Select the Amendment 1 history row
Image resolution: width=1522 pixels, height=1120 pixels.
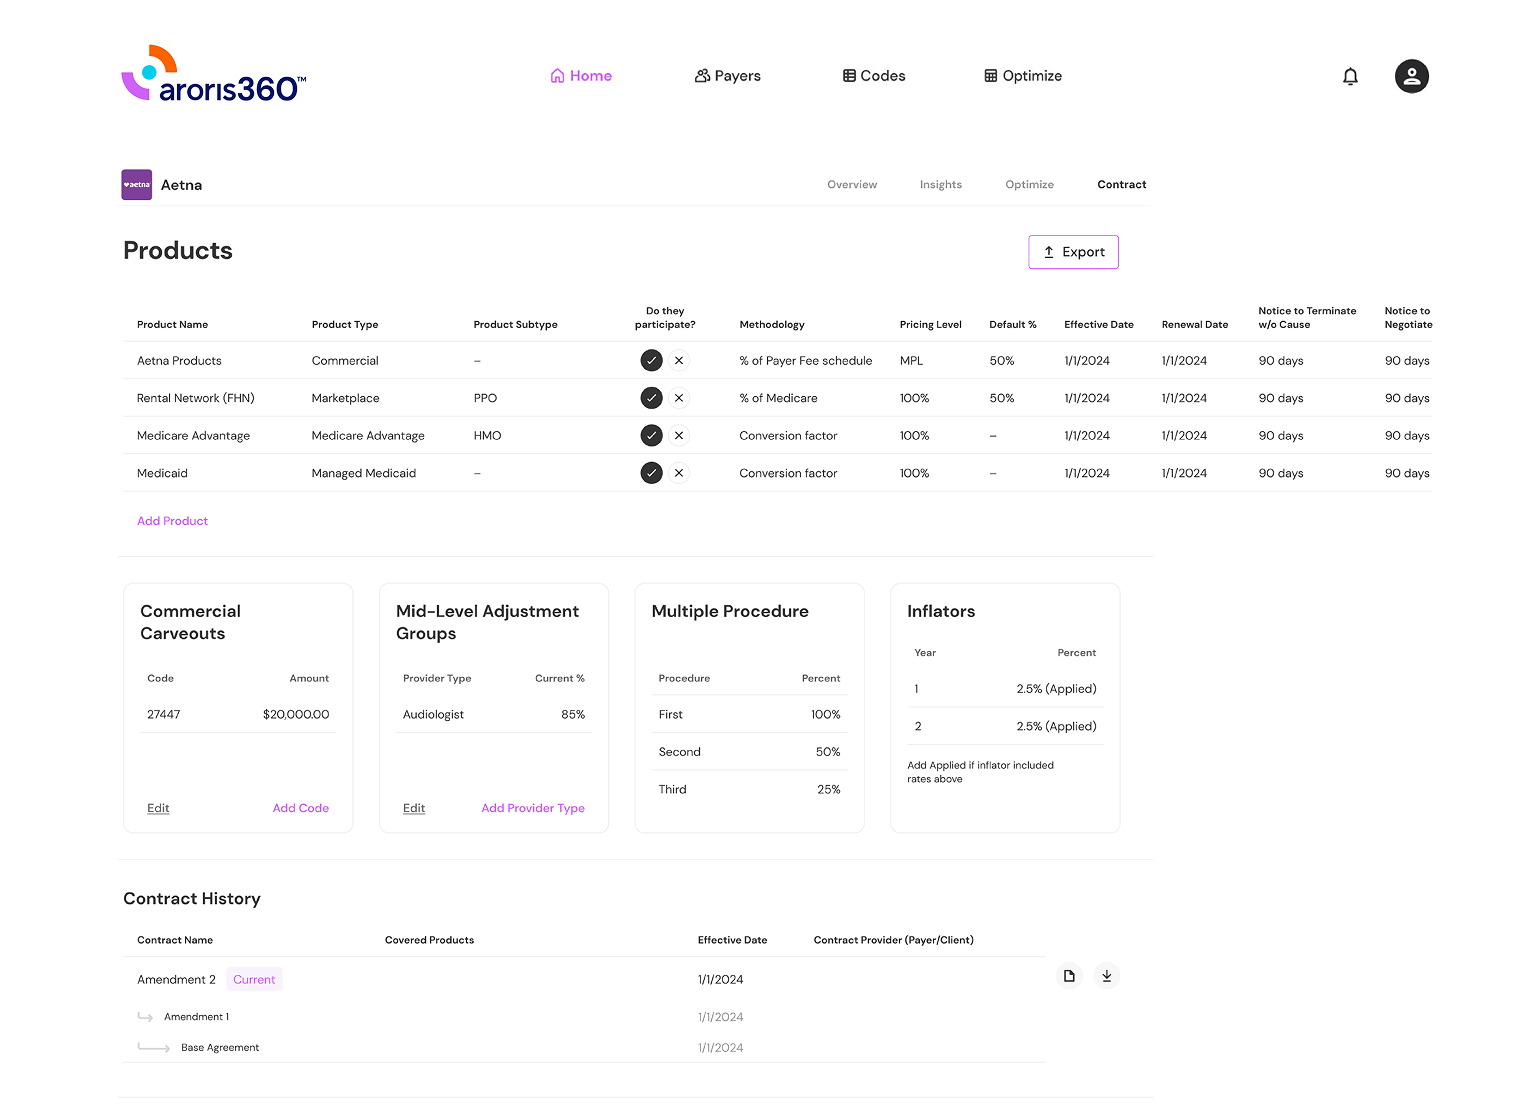[196, 1017]
